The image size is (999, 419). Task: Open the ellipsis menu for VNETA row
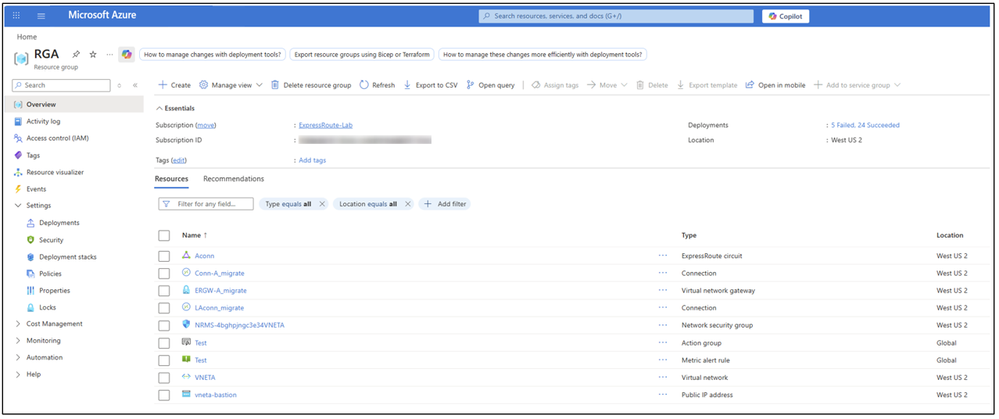[663, 378]
